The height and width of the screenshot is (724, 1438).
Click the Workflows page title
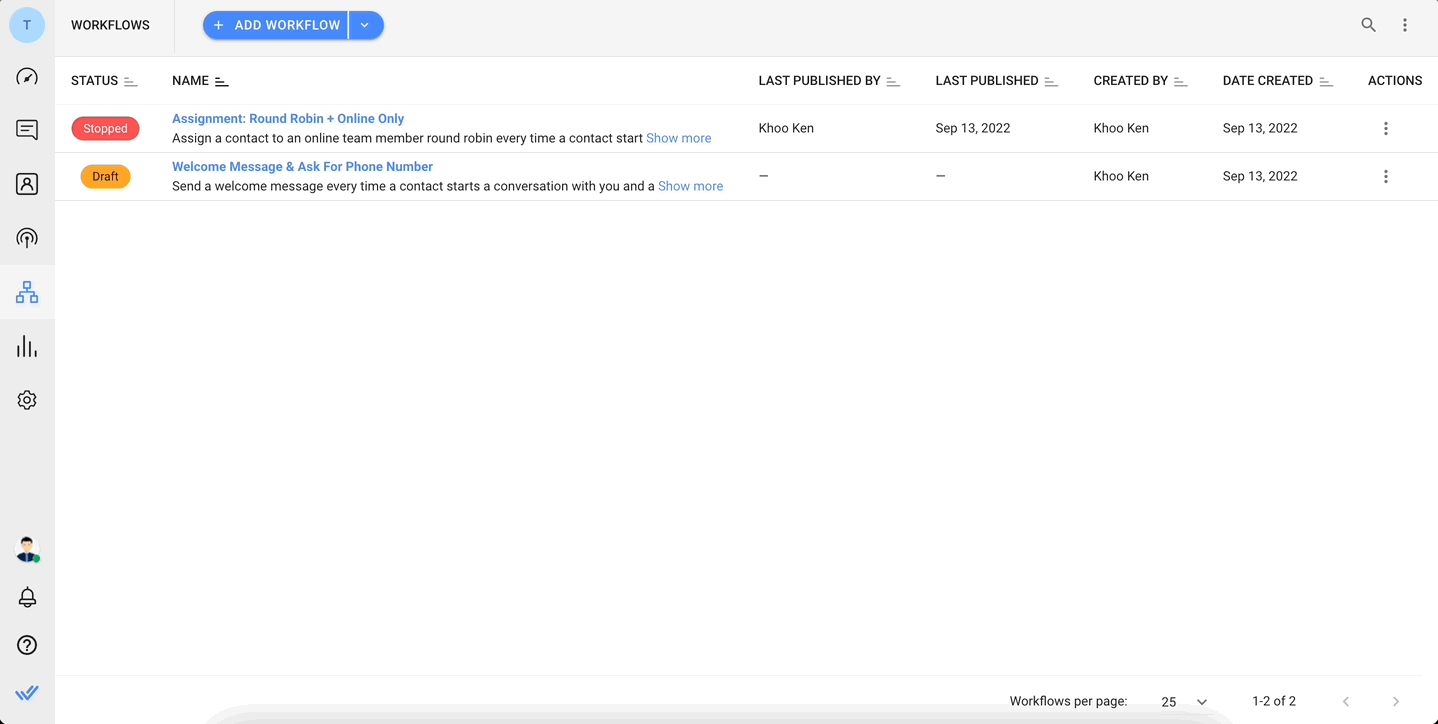pos(110,25)
